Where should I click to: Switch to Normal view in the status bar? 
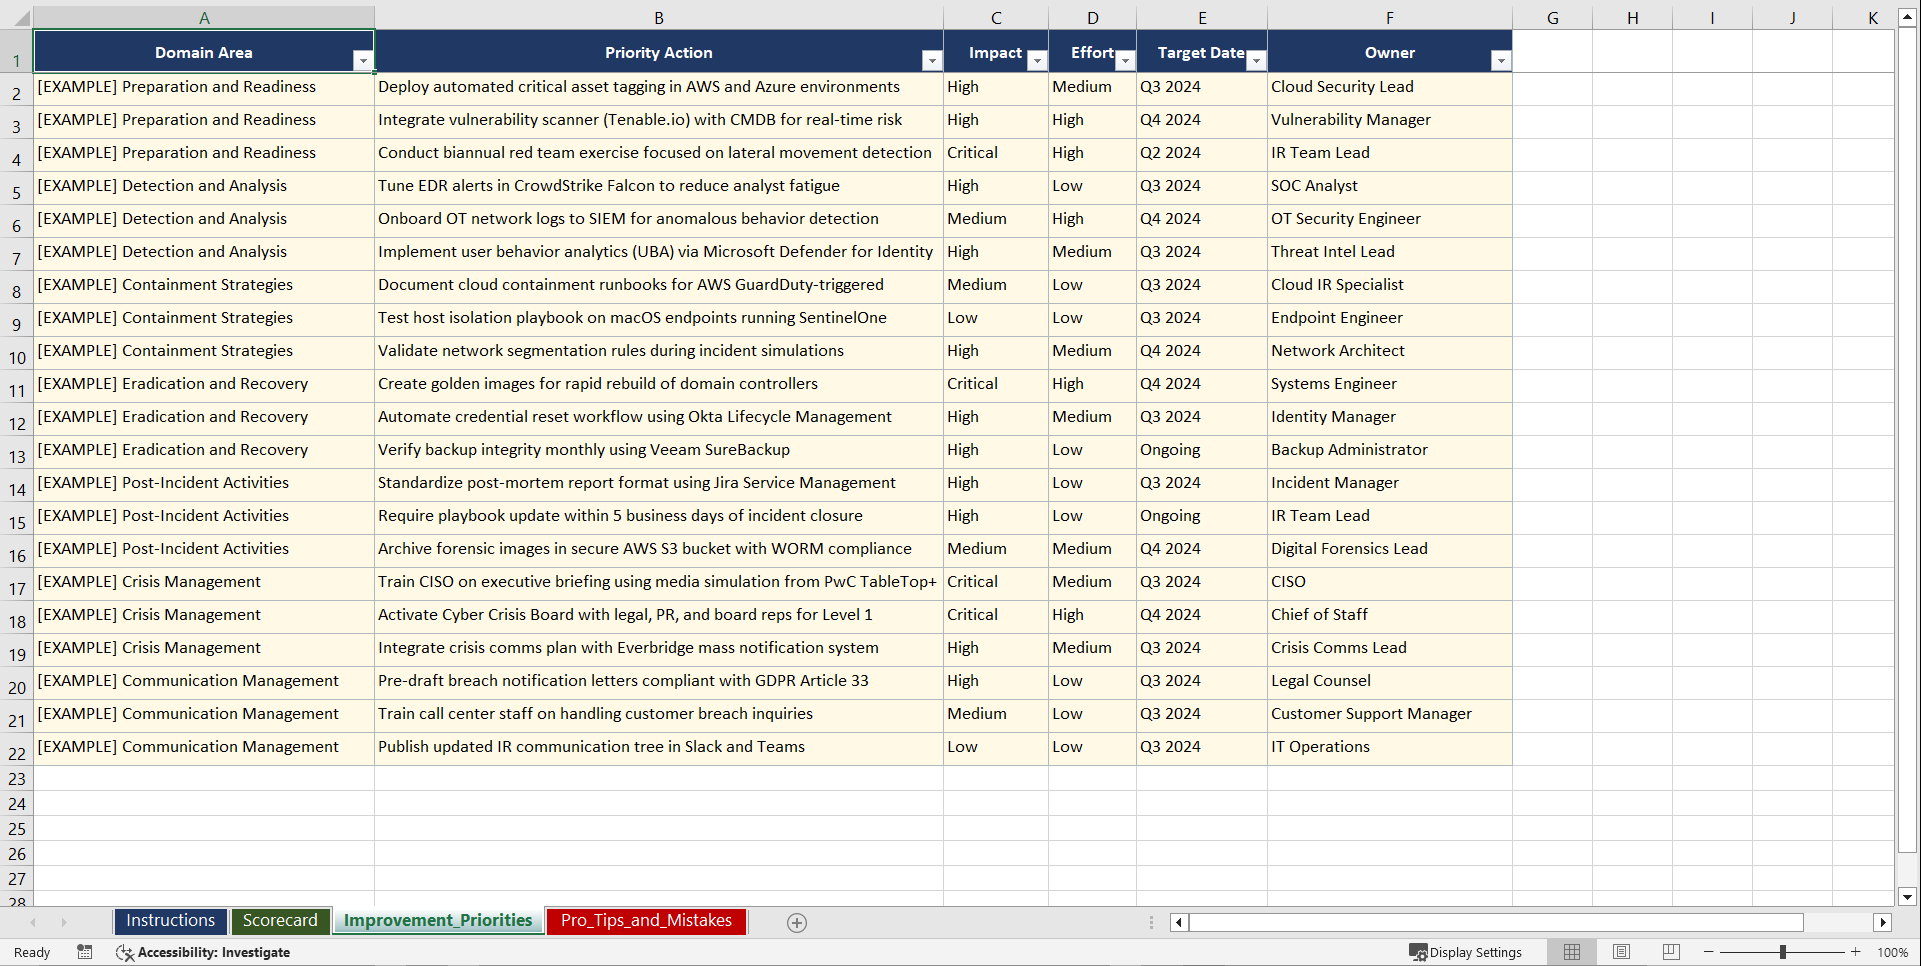coord(1571,952)
